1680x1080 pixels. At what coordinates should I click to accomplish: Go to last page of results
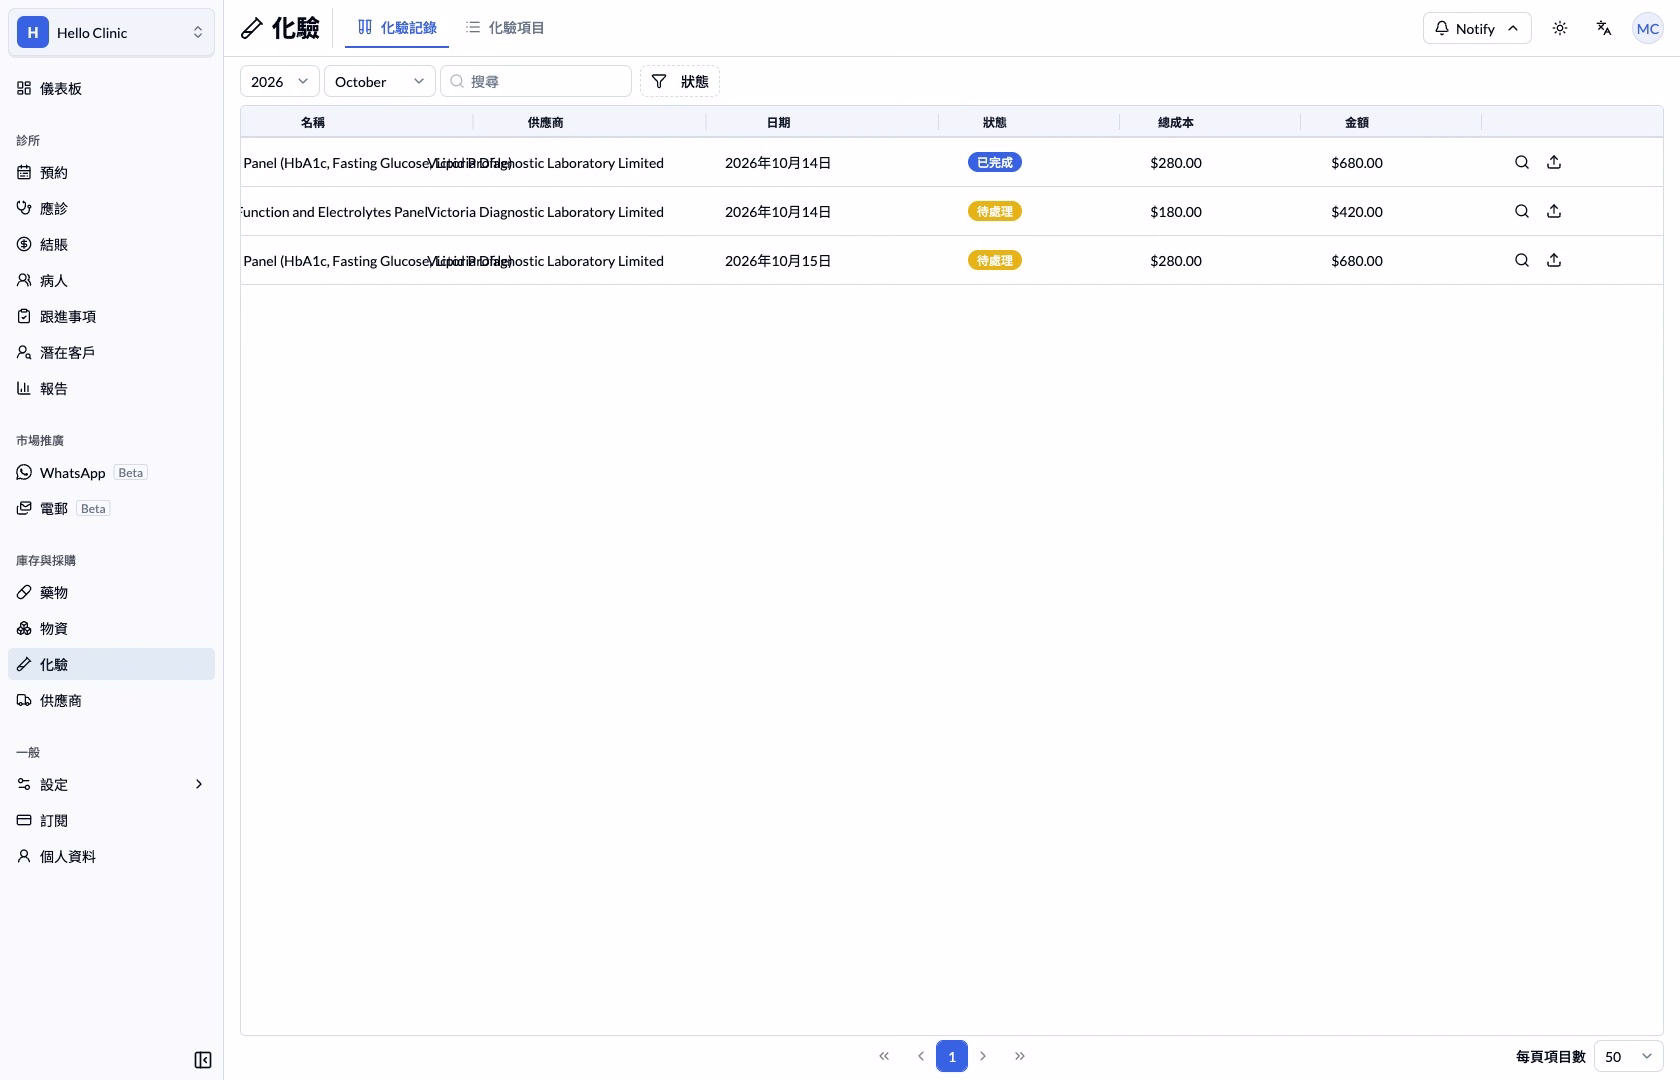pyautogui.click(x=1020, y=1056)
